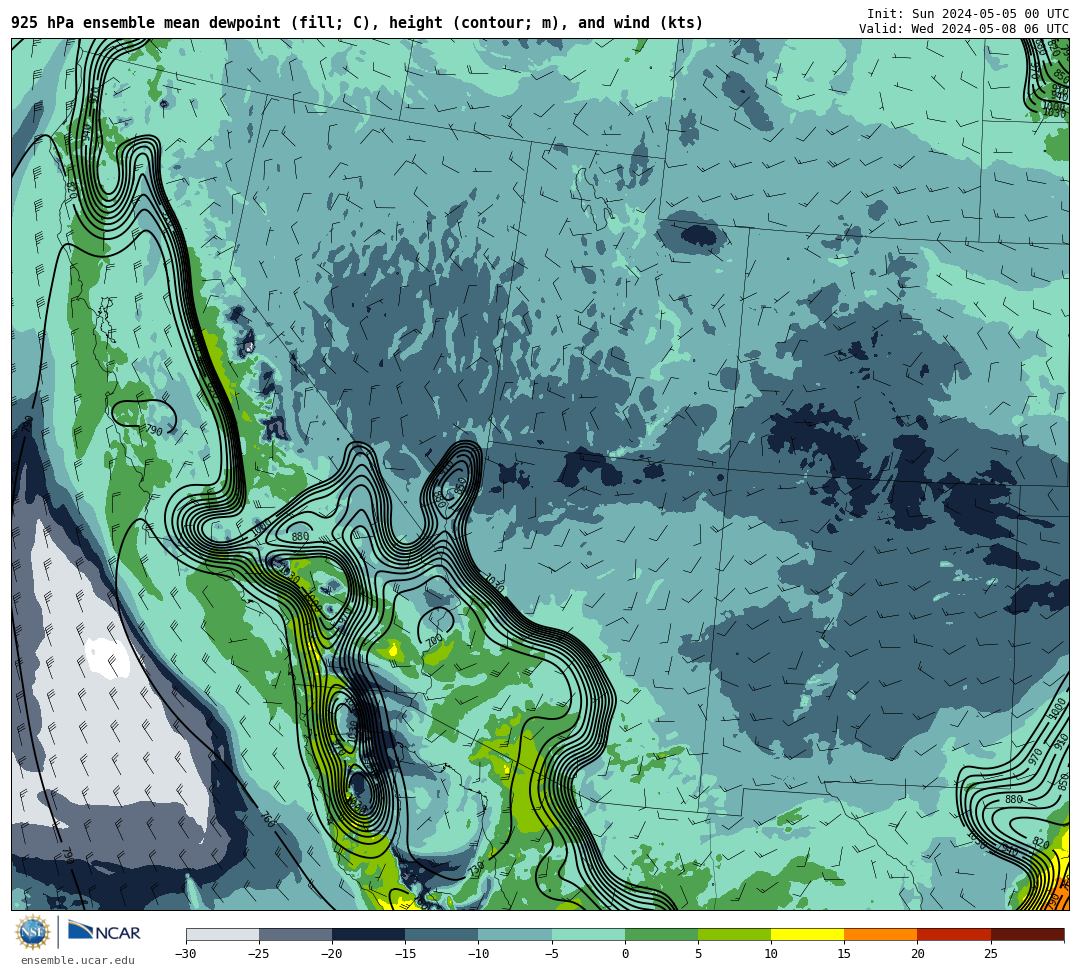This screenshot has width=1080, height=973.
Task: Click the -30 to -25 colorbar swatch
Action: click(x=222, y=934)
